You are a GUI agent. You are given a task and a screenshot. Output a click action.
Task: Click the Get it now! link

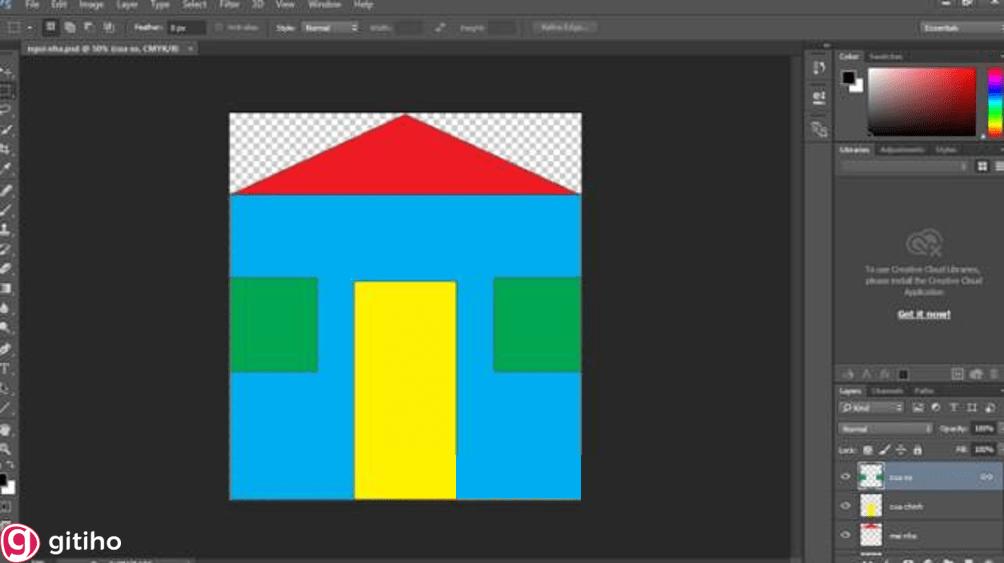coord(924,314)
